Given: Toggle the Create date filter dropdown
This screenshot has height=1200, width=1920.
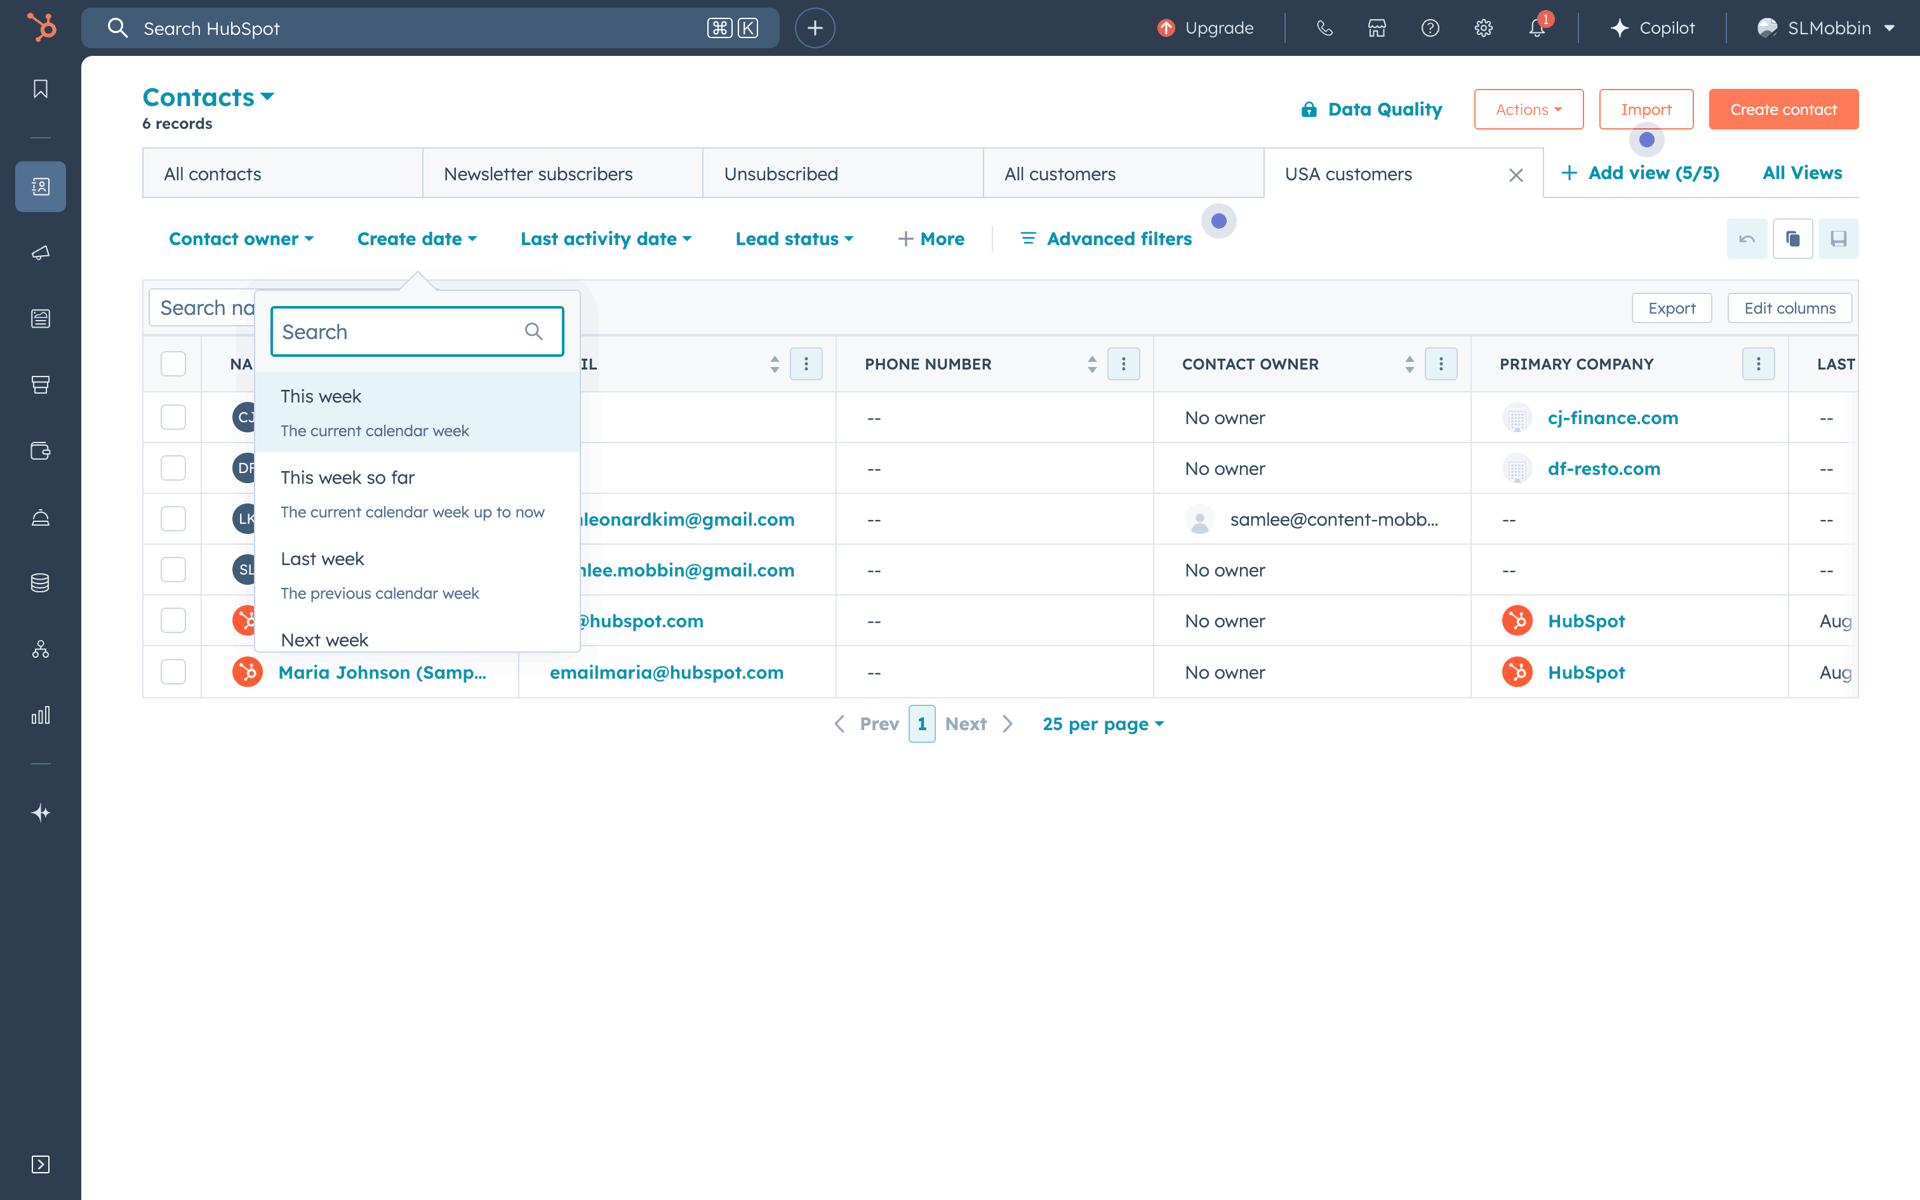Looking at the screenshot, I should pos(417,239).
